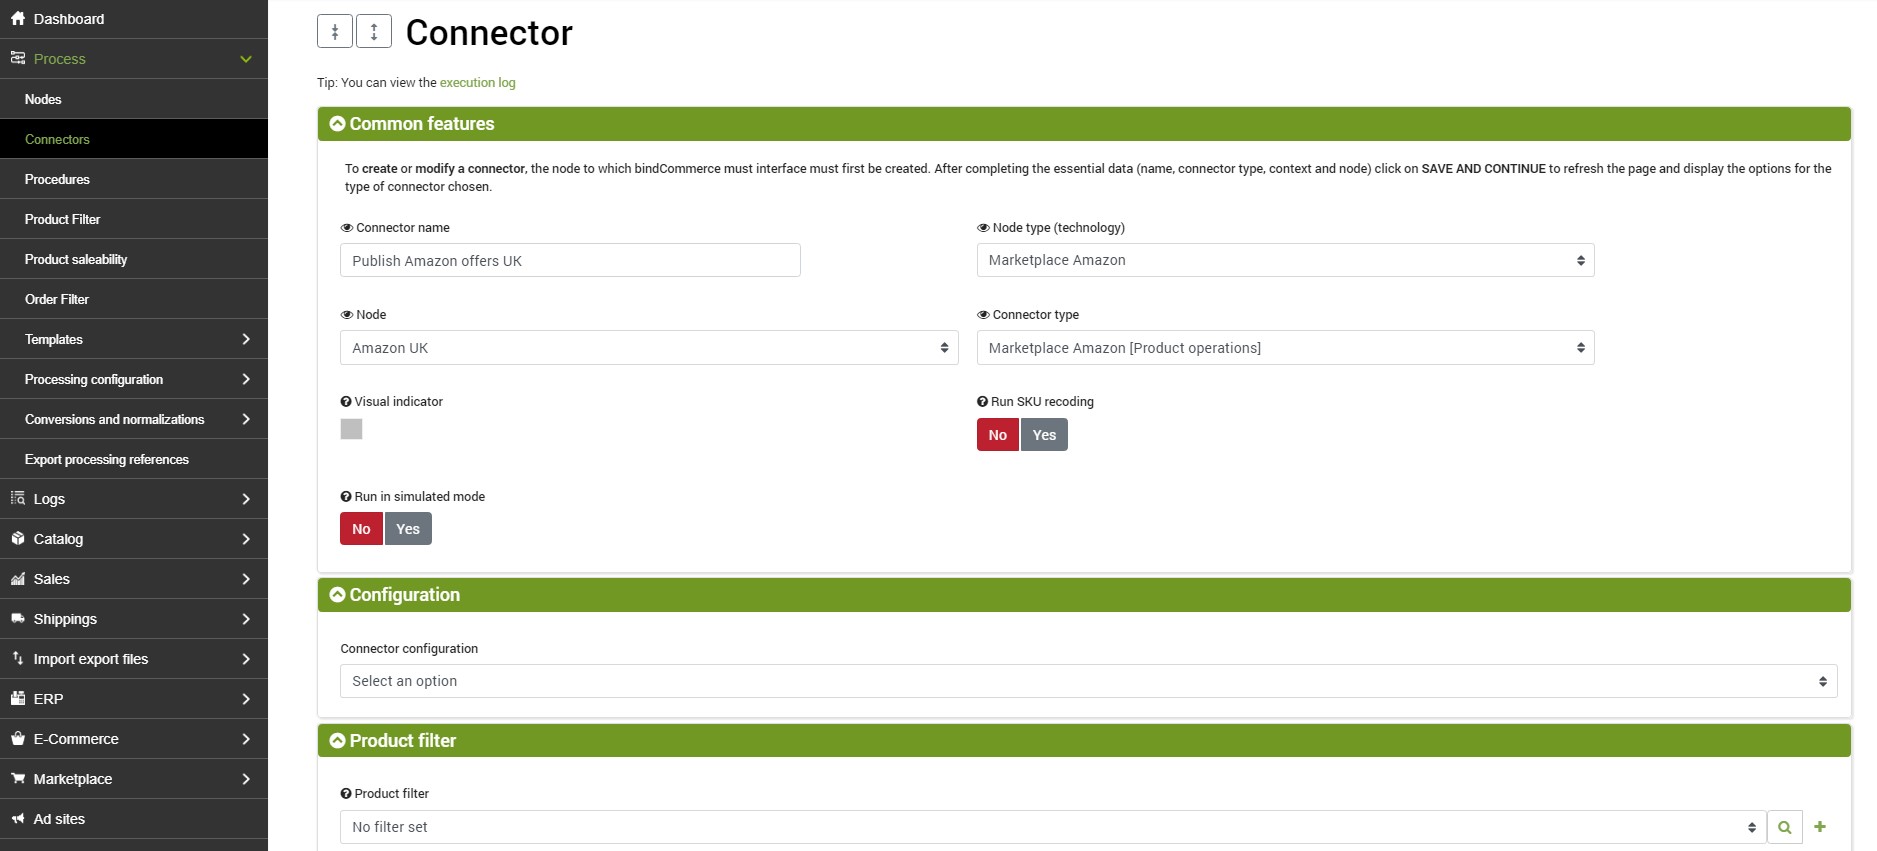Click the Dashboard home icon in sidebar
The image size is (1877, 851).
18,19
